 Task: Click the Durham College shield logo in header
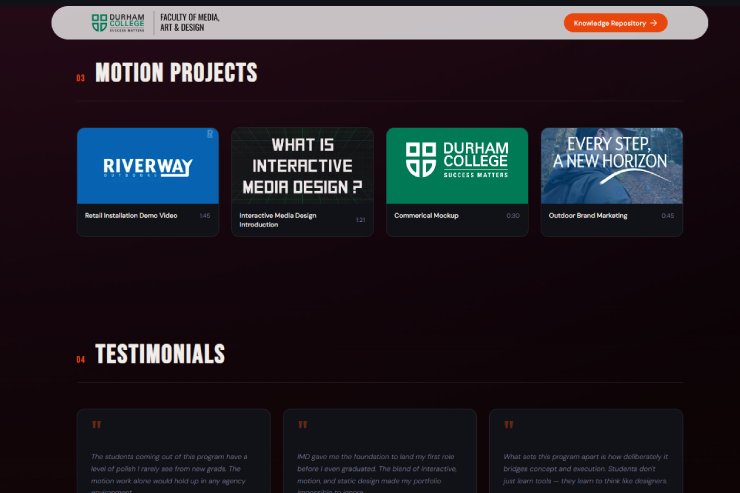point(99,22)
